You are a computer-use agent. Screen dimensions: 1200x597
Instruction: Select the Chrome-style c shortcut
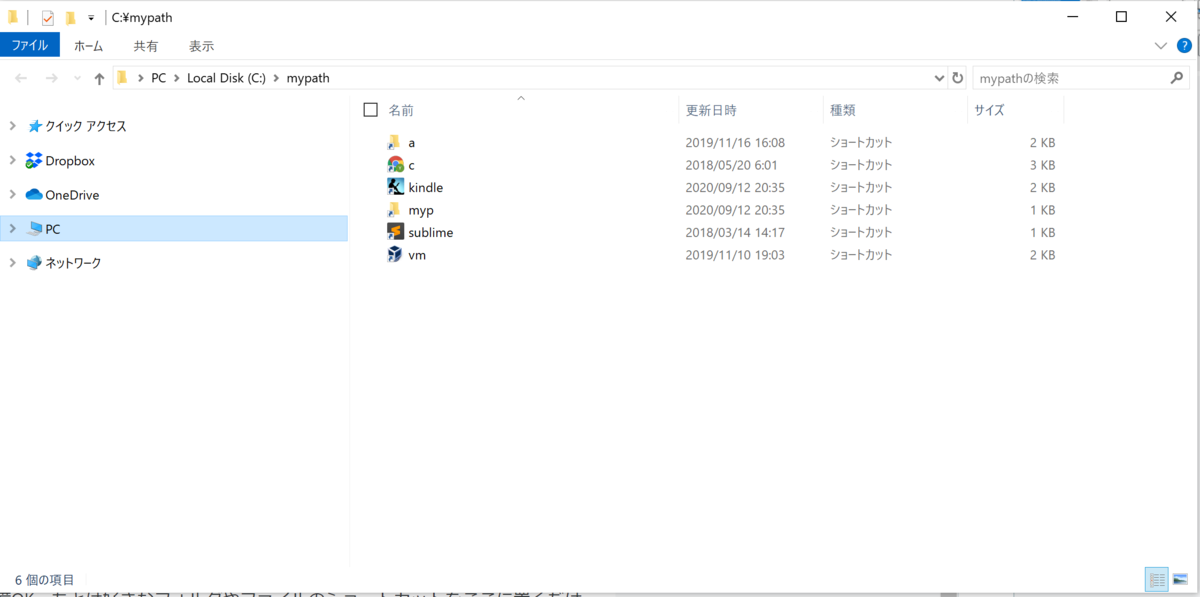click(410, 164)
